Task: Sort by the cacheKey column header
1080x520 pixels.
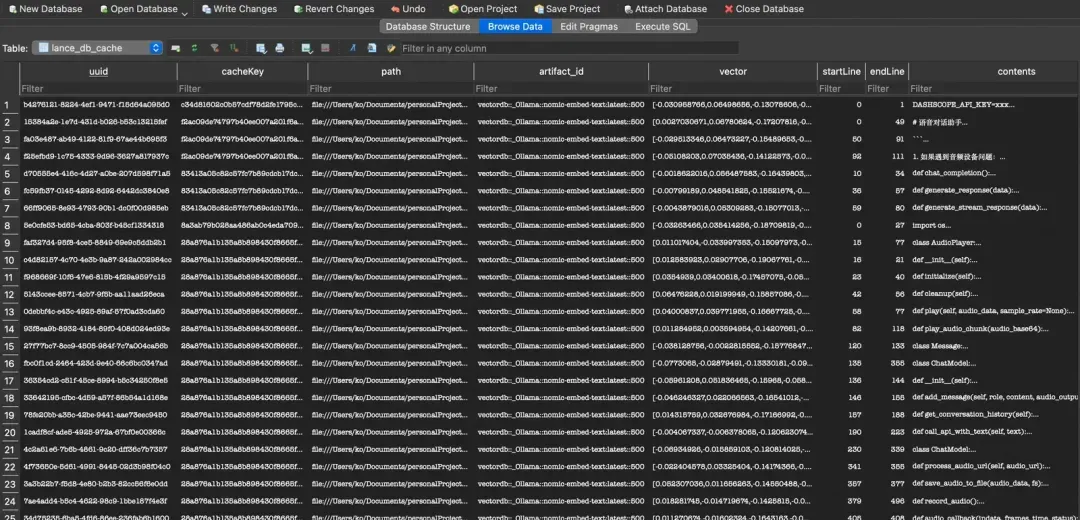Action: [x=242, y=72]
